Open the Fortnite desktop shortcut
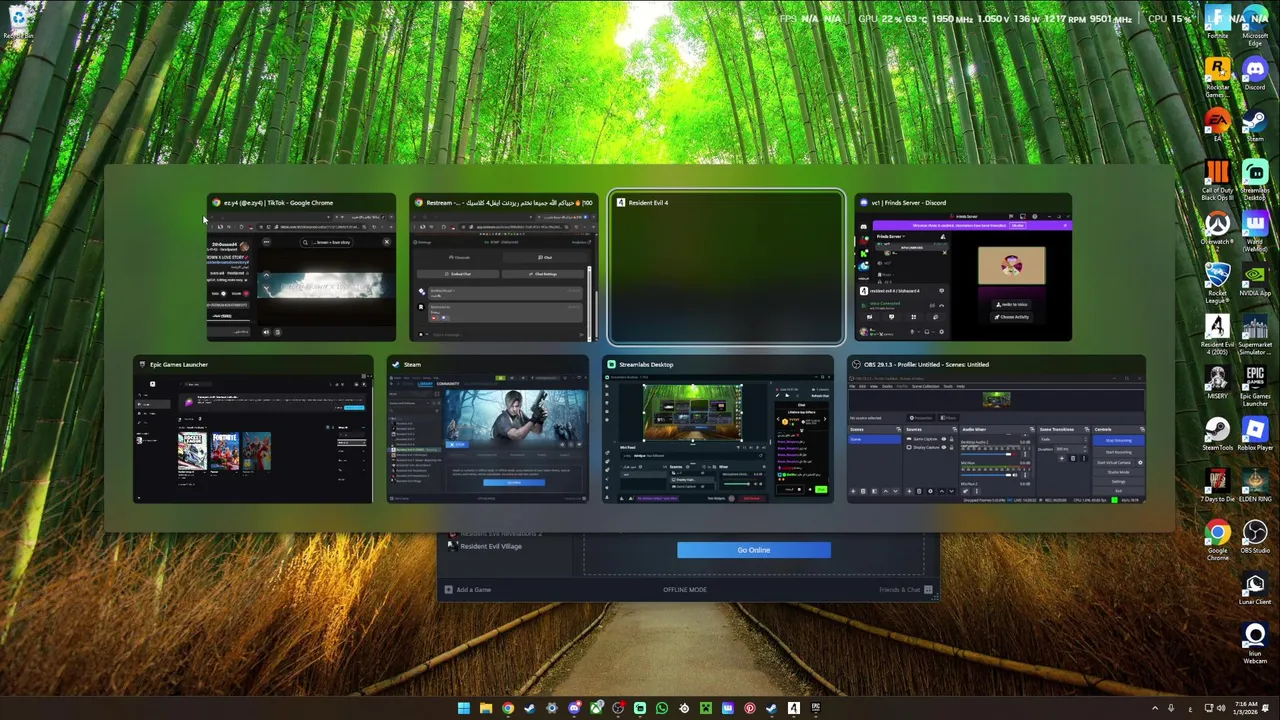The width and height of the screenshot is (1280, 720). click(x=1217, y=22)
